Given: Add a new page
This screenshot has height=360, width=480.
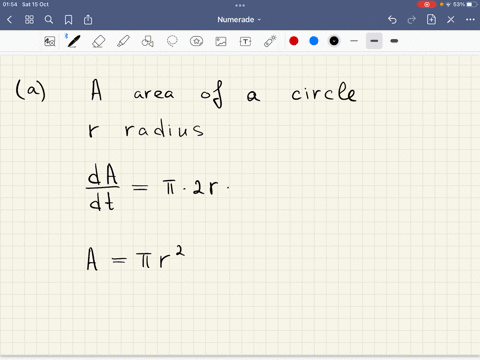Looking at the screenshot, I should point(431,20).
